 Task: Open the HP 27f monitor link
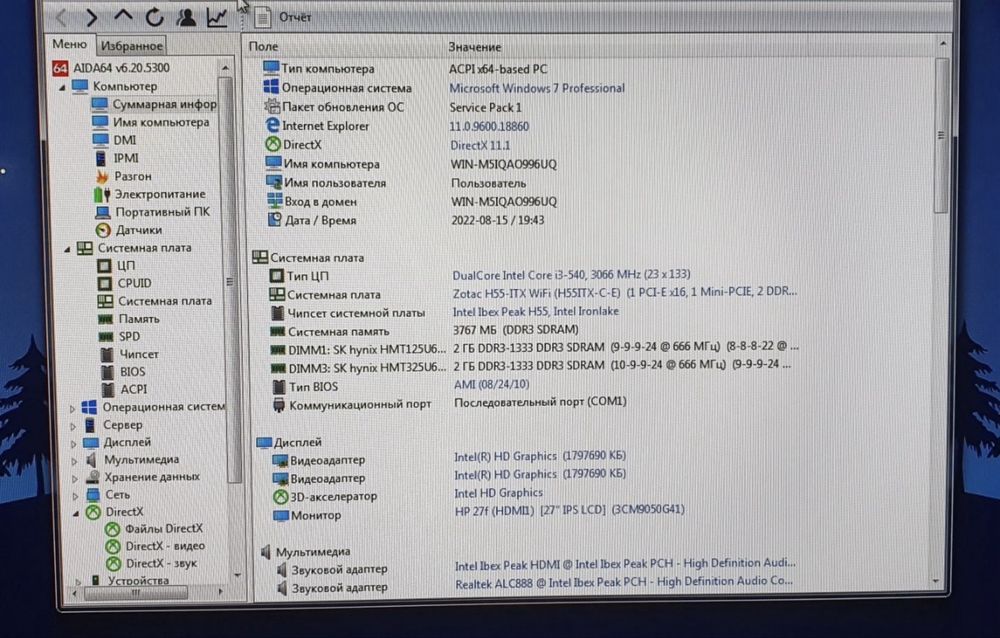570,510
